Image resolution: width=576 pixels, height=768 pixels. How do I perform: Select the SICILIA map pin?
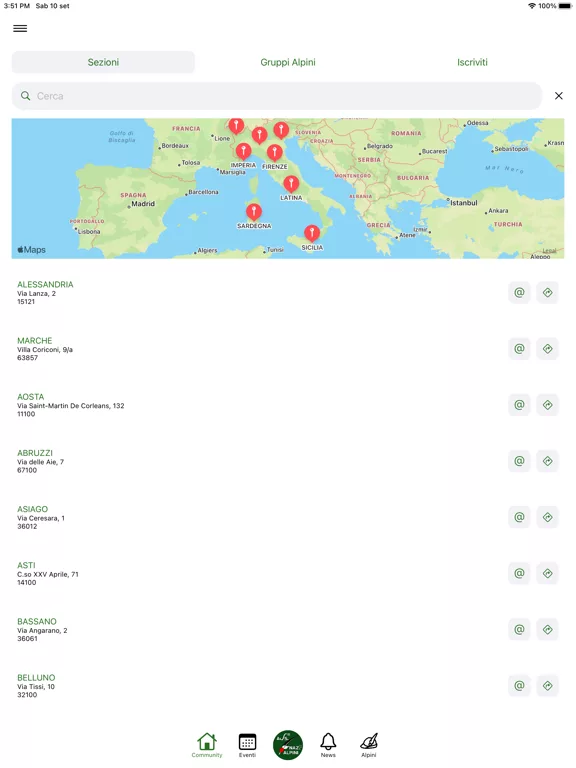pyautogui.click(x=312, y=233)
